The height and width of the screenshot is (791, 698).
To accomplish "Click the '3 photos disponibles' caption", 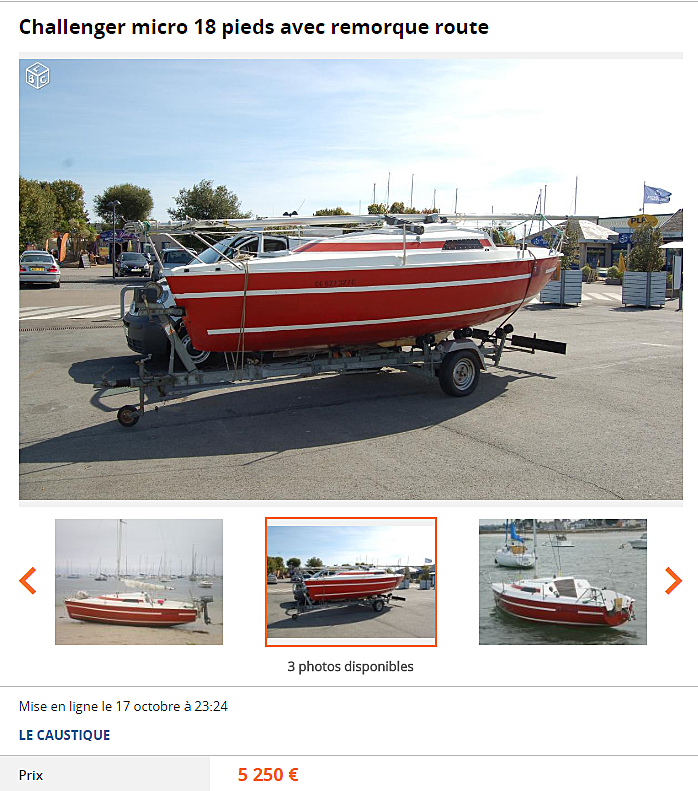I will tap(351, 666).
